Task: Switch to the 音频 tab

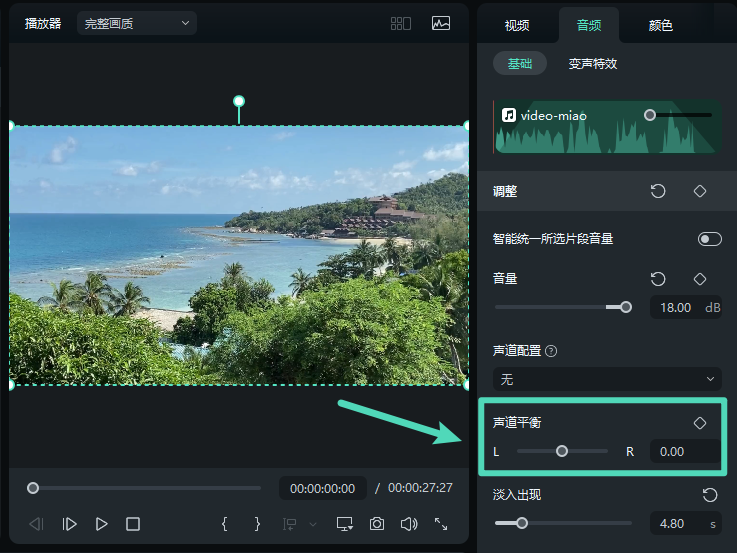Action: tap(588, 25)
